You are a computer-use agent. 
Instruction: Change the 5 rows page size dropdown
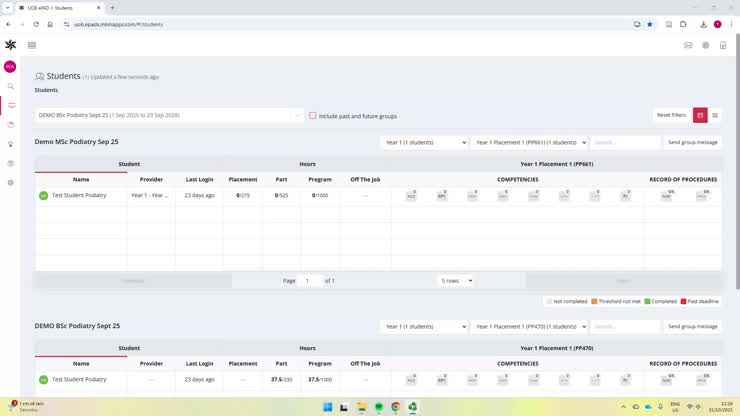(455, 281)
